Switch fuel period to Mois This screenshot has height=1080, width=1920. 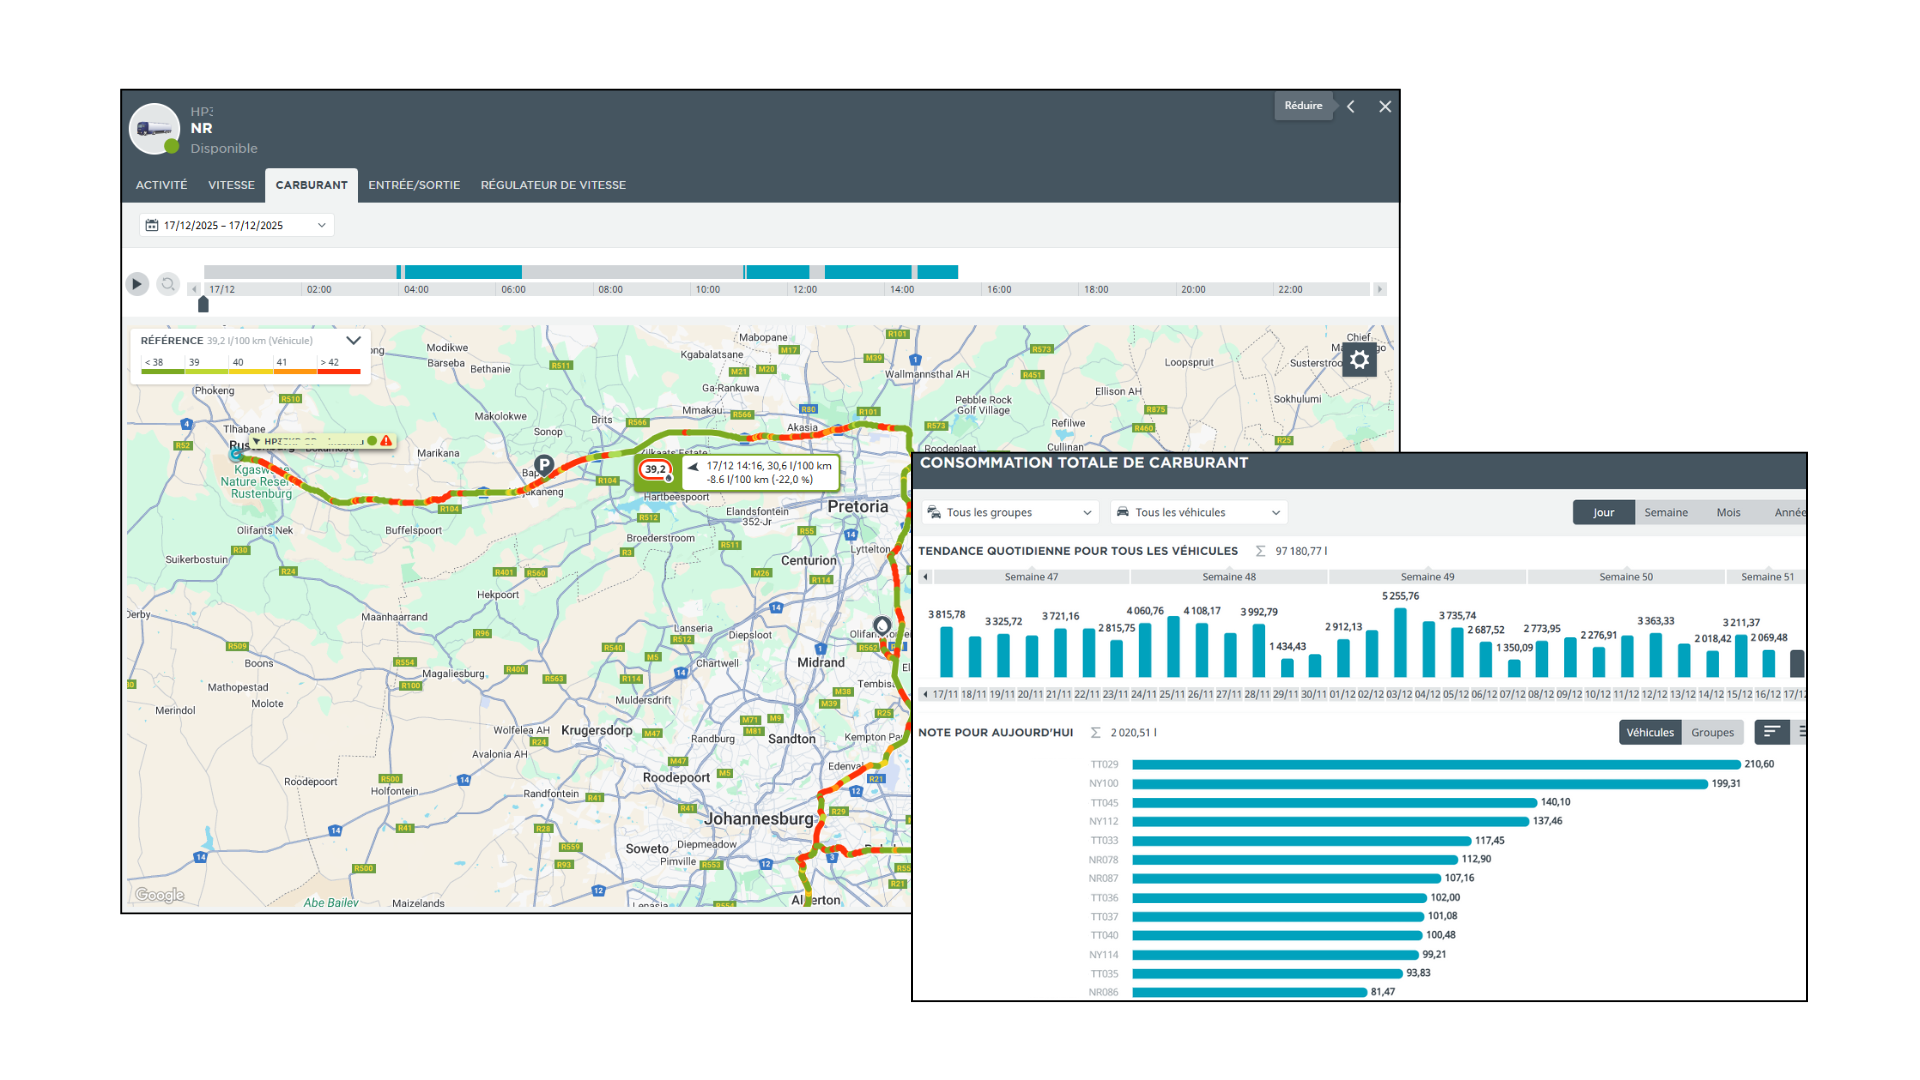[1728, 512]
